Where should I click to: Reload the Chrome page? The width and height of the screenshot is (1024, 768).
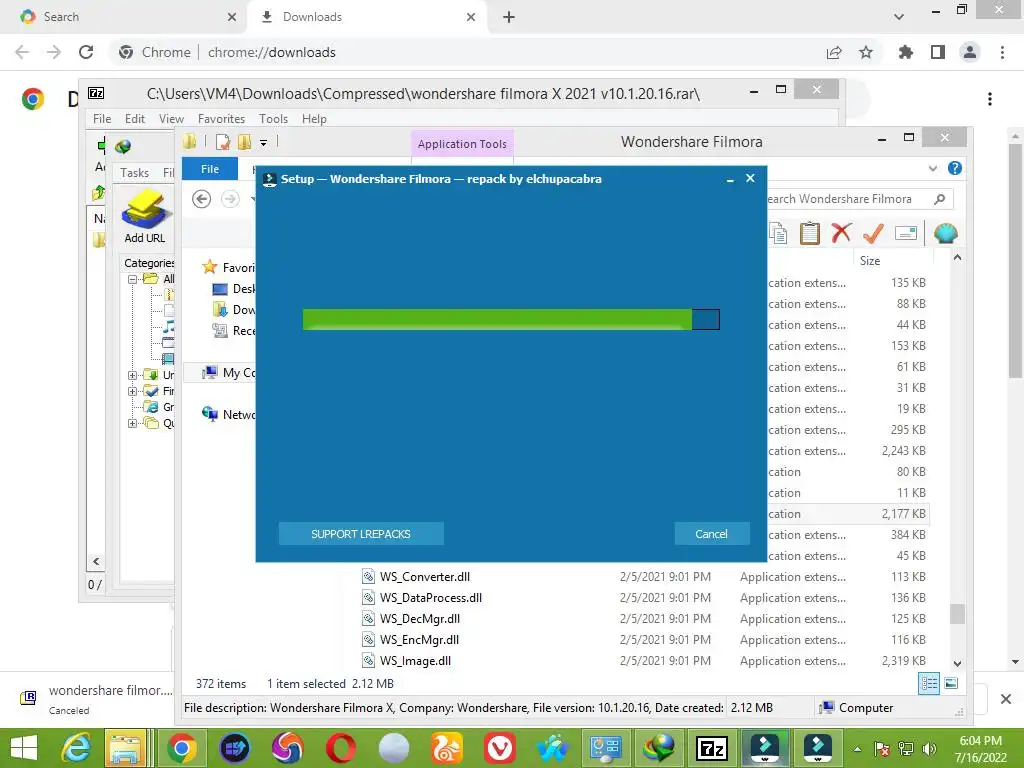point(86,52)
